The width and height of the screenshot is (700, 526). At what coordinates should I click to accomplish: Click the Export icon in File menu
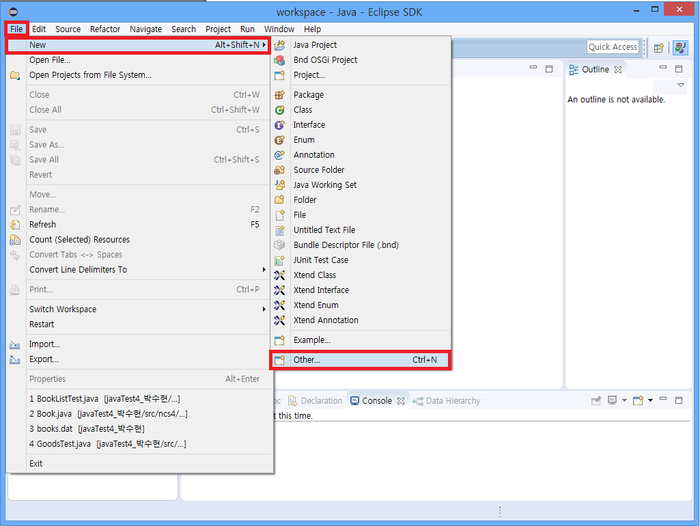click(15, 359)
